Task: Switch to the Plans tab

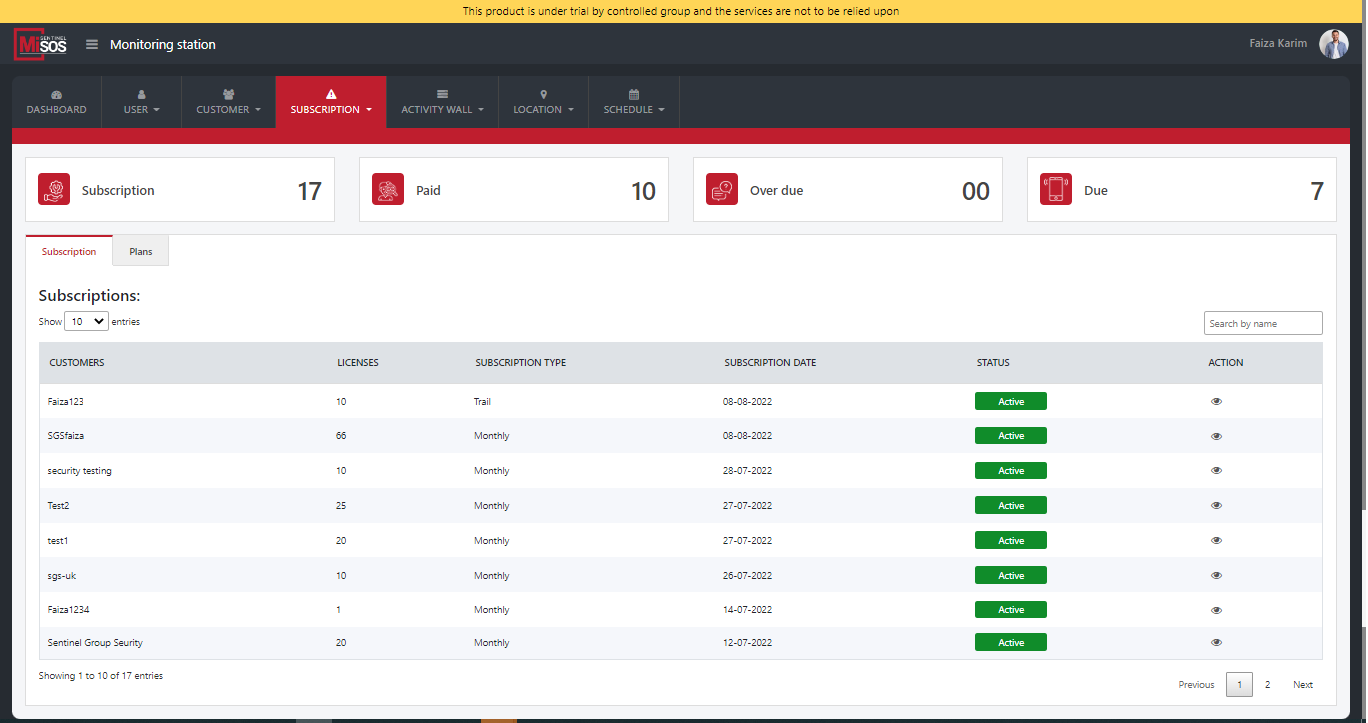Action: tap(141, 252)
